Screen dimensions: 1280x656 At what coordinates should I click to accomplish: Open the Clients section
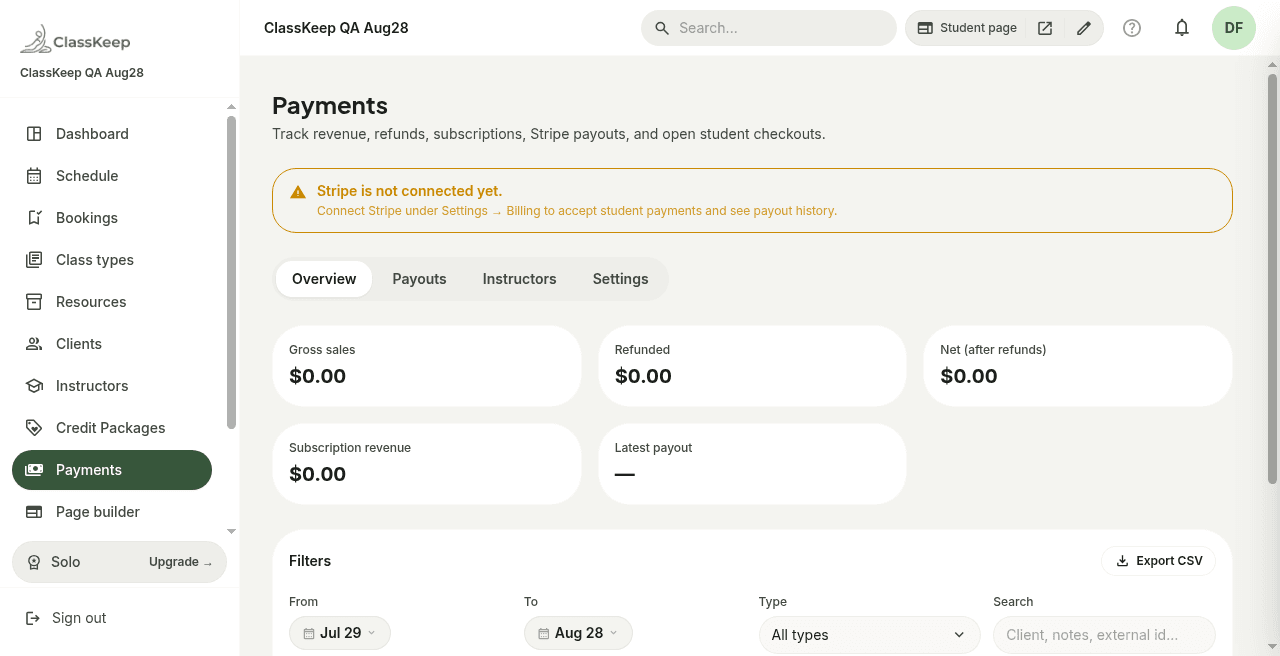112,344
